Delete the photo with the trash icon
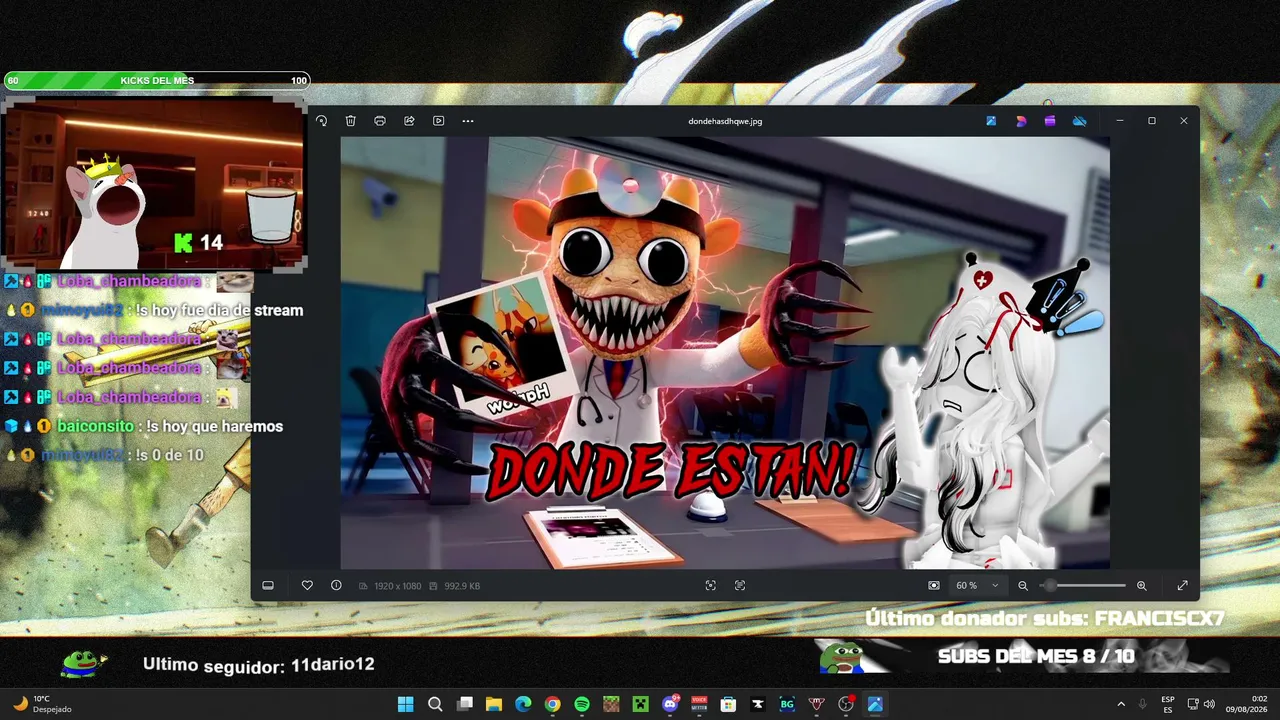The height and width of the screenshot is (720, 1280). (351, 121)
